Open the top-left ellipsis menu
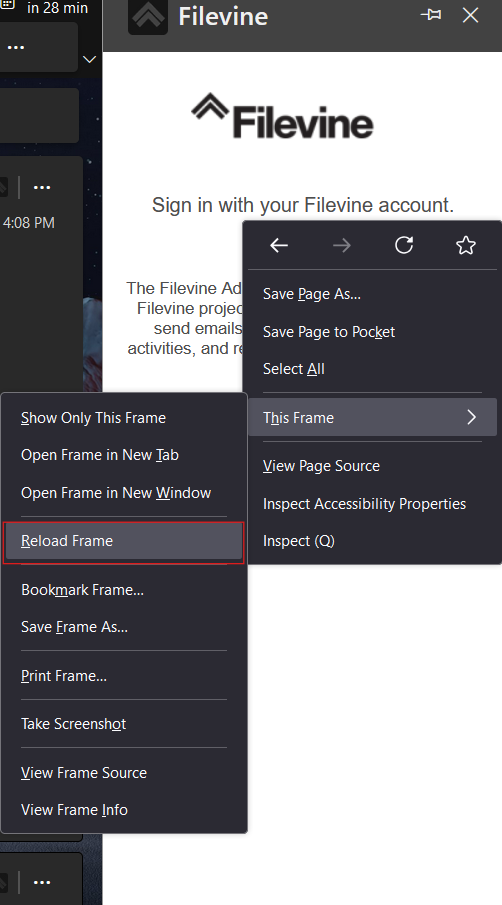Screen dimensions: 502x905 point(16,47)
